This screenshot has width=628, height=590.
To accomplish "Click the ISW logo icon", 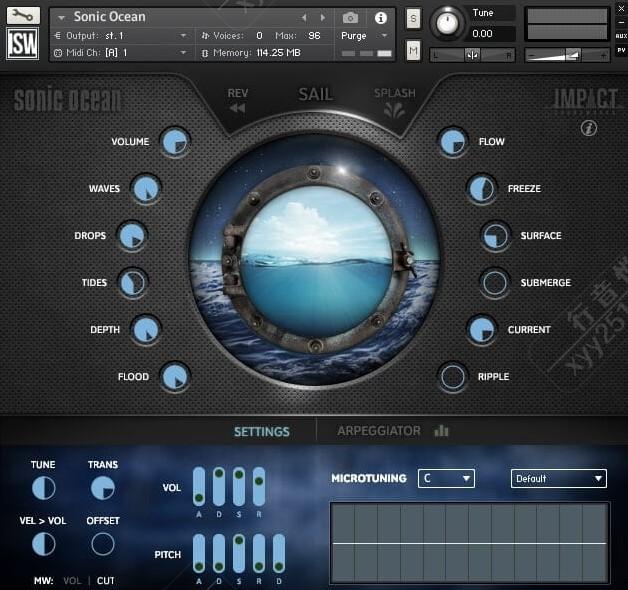I will [23, 44].
